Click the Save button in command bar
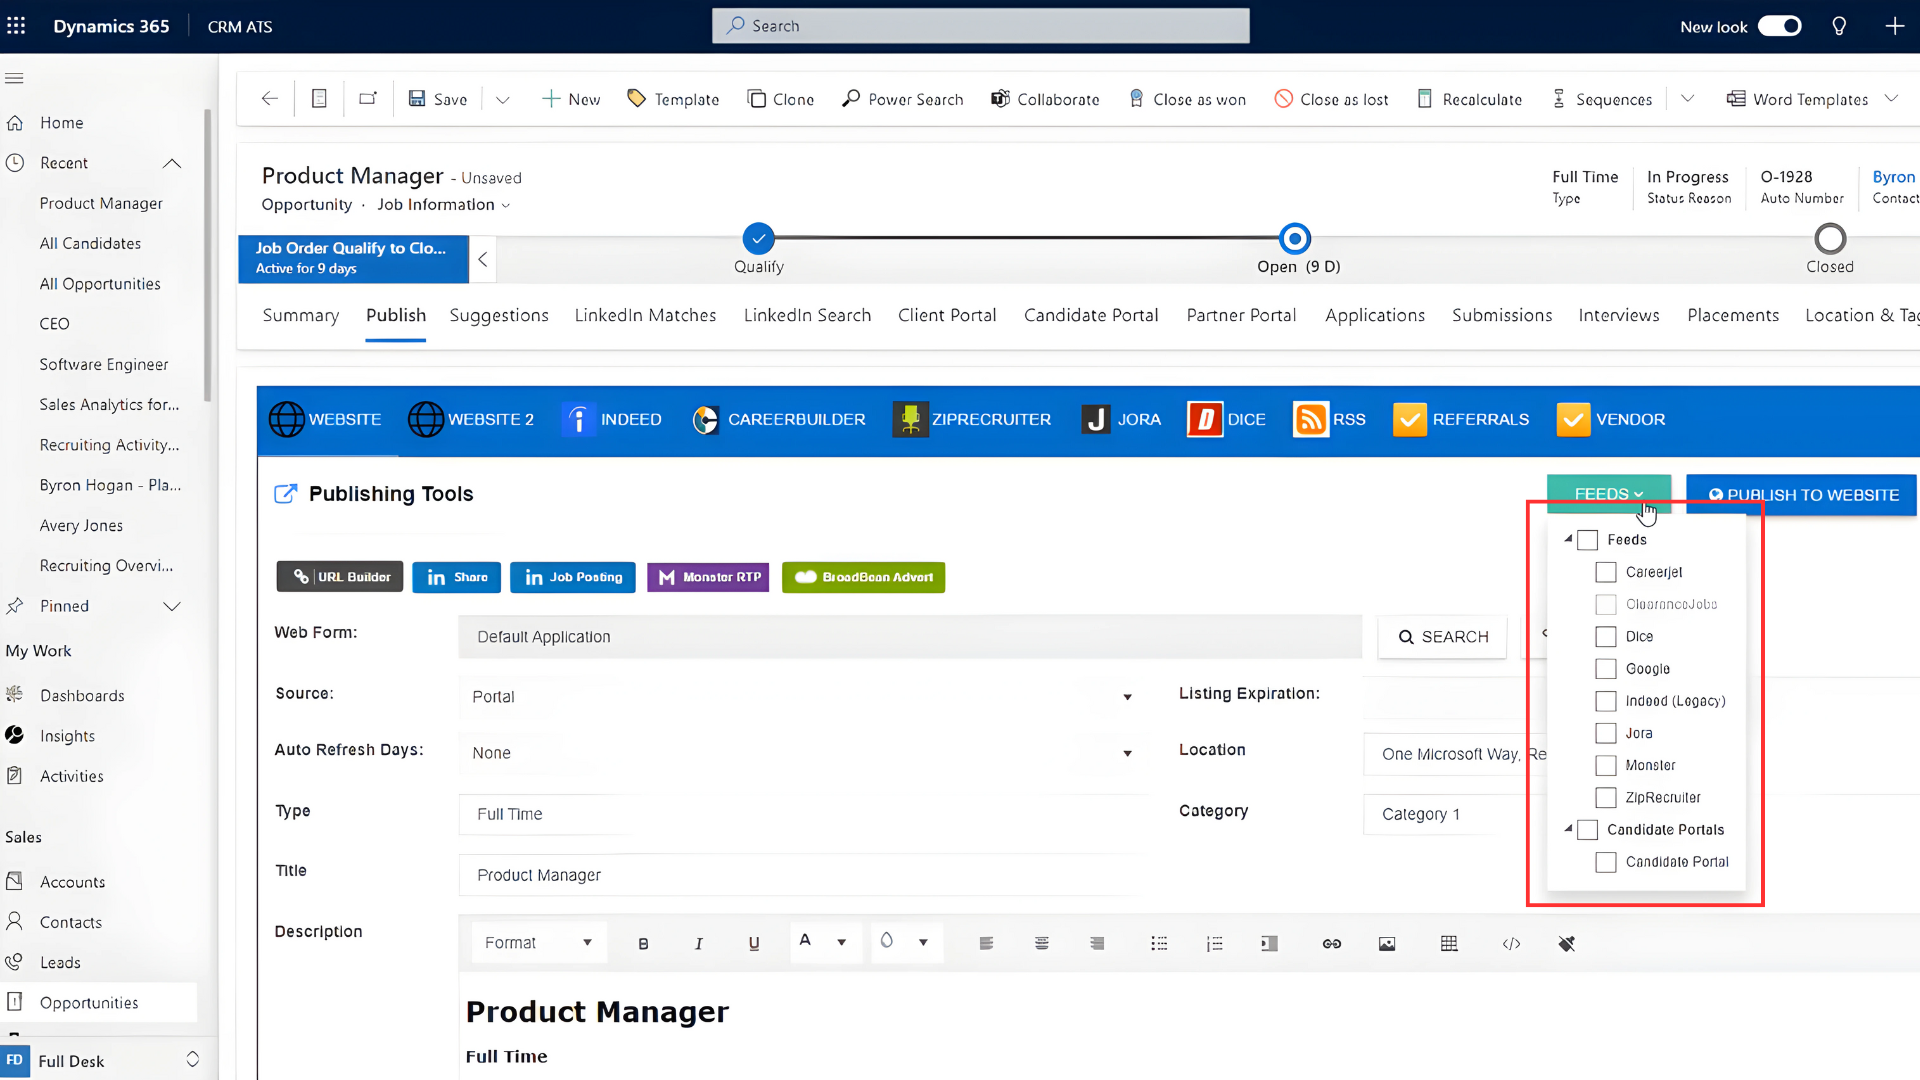The width and height of the screenshot is (1920, 1080). [438, 99]
